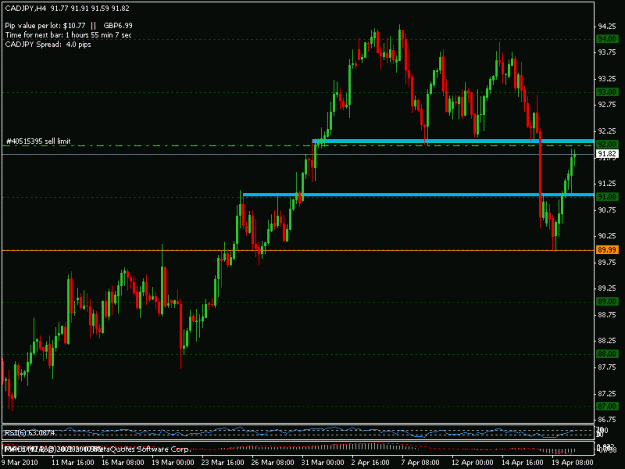Click the '23 Mar 16:00' time label
The width and height of the screenshot is (625, 469).
tap(222, 462)
